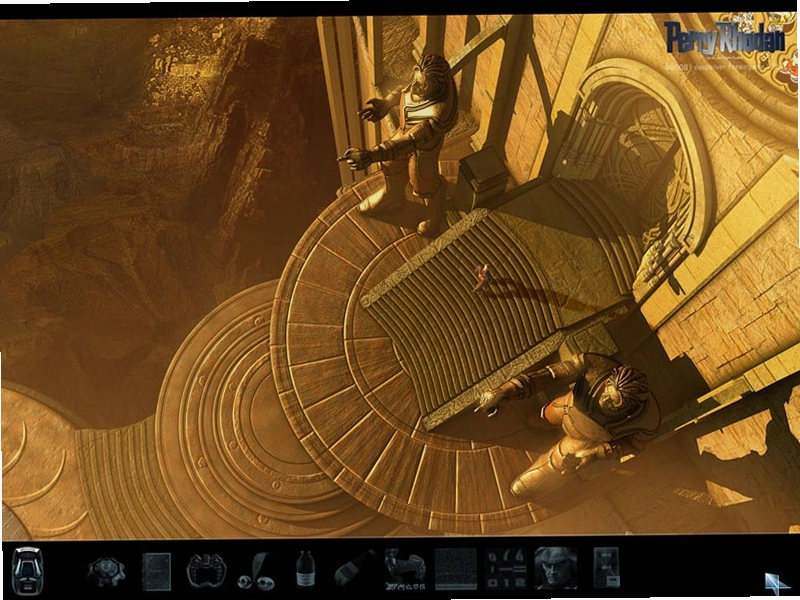Select the textured gray plate item
Viewport: 800px width, 600px height.
(x=456, y=569)
